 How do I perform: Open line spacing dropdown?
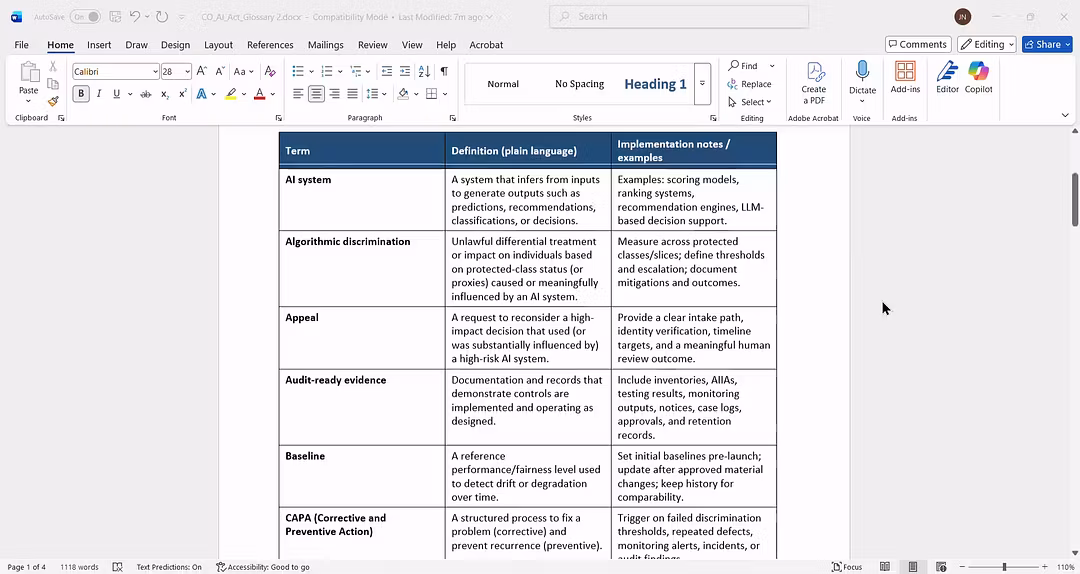click(375, 94)
